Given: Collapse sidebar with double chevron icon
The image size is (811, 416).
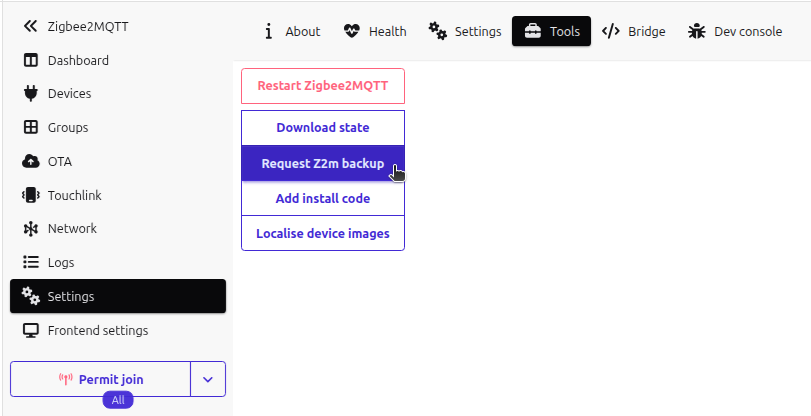Looking at the screenshot, I should [x=31, y=26].
